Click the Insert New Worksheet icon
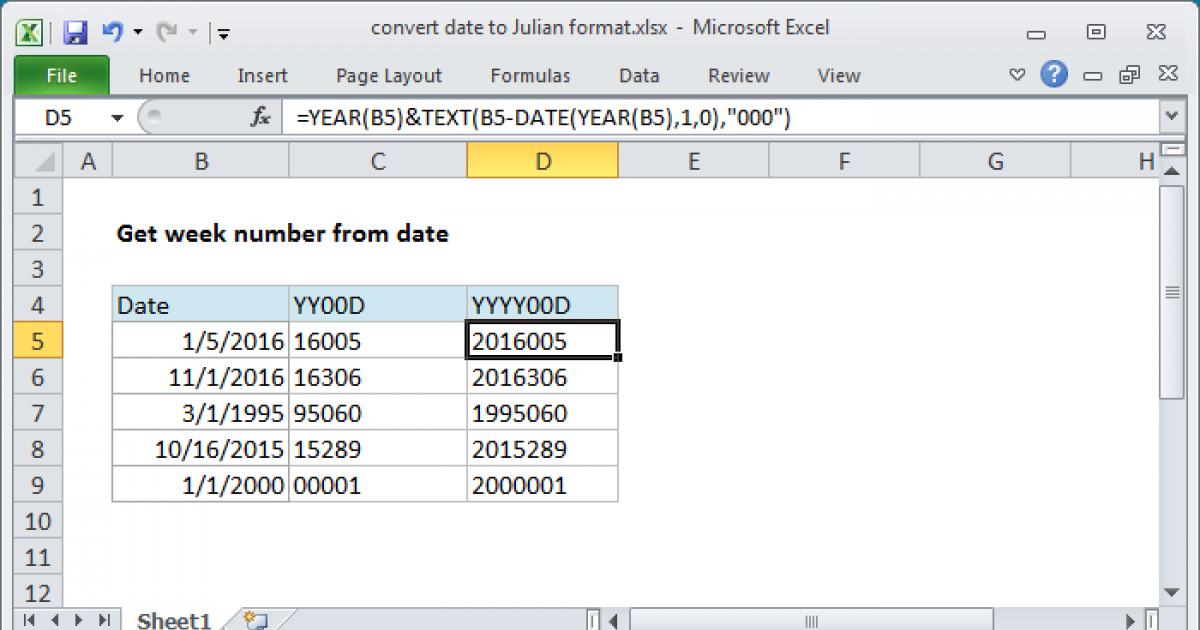The image size is (1200, 630). tap(253, 620)
